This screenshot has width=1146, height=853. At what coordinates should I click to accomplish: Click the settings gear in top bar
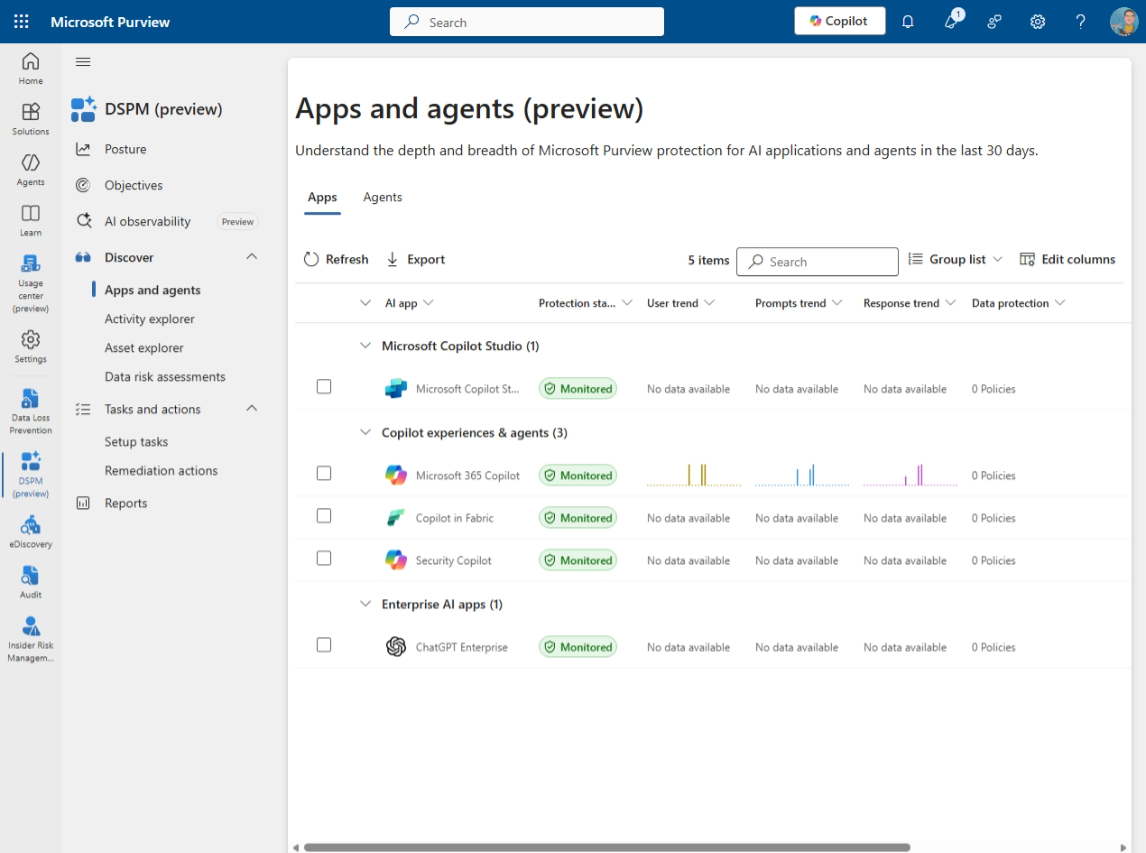pos(1038,21)
